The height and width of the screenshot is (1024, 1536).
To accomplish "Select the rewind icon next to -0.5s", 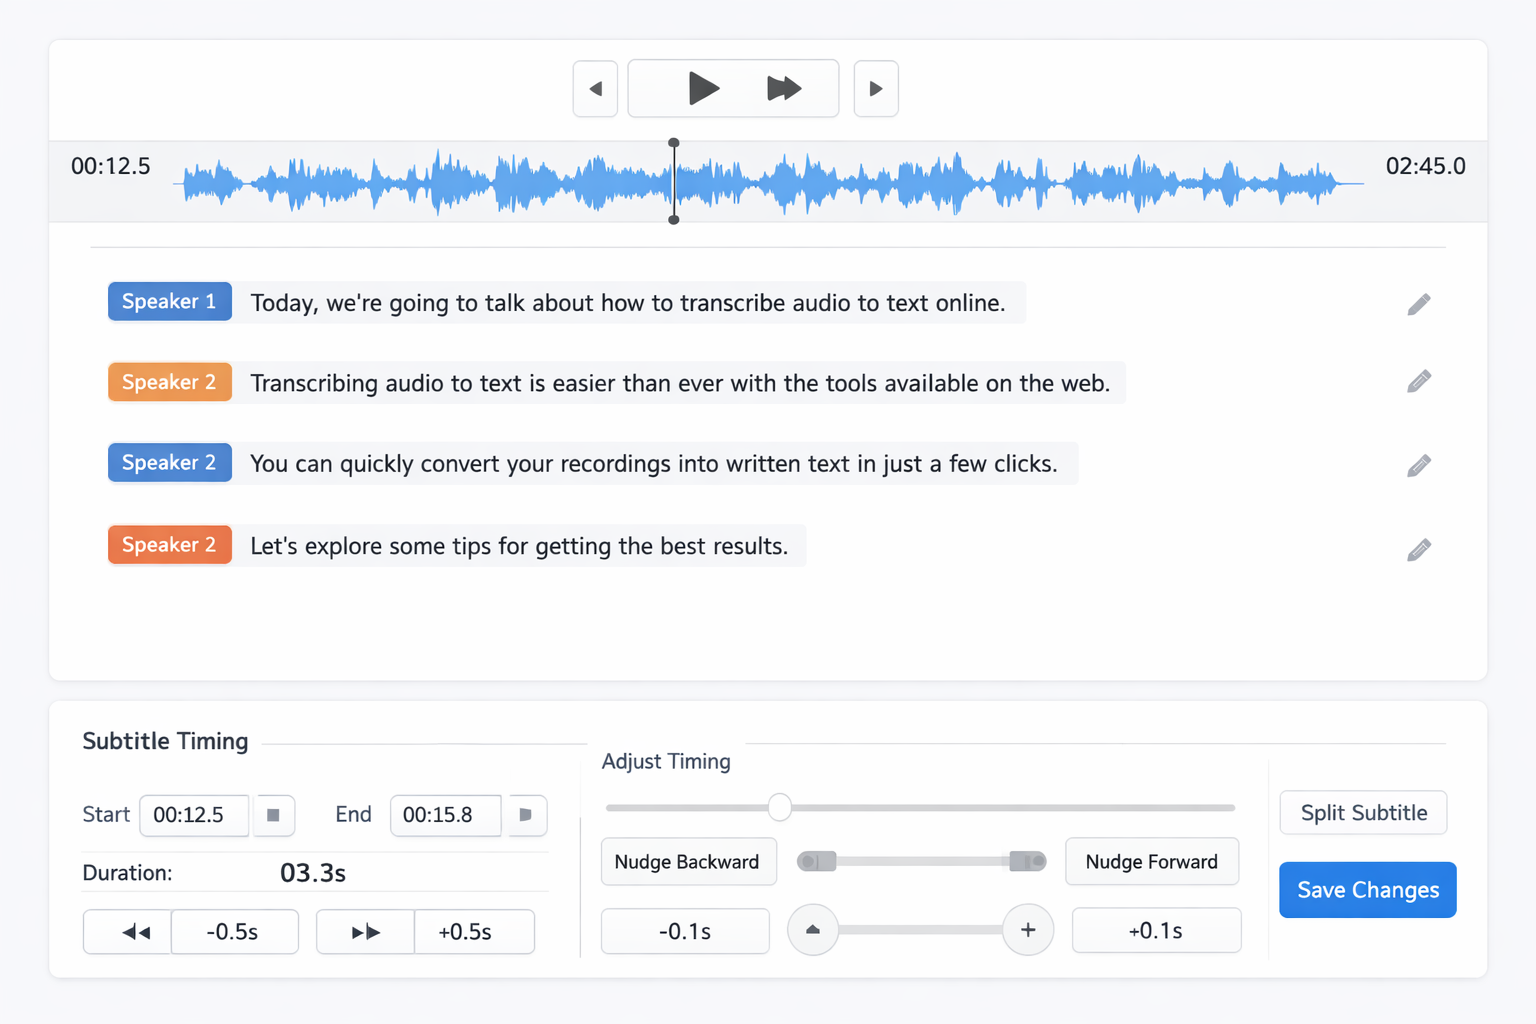I will click(x=127, y=931).
